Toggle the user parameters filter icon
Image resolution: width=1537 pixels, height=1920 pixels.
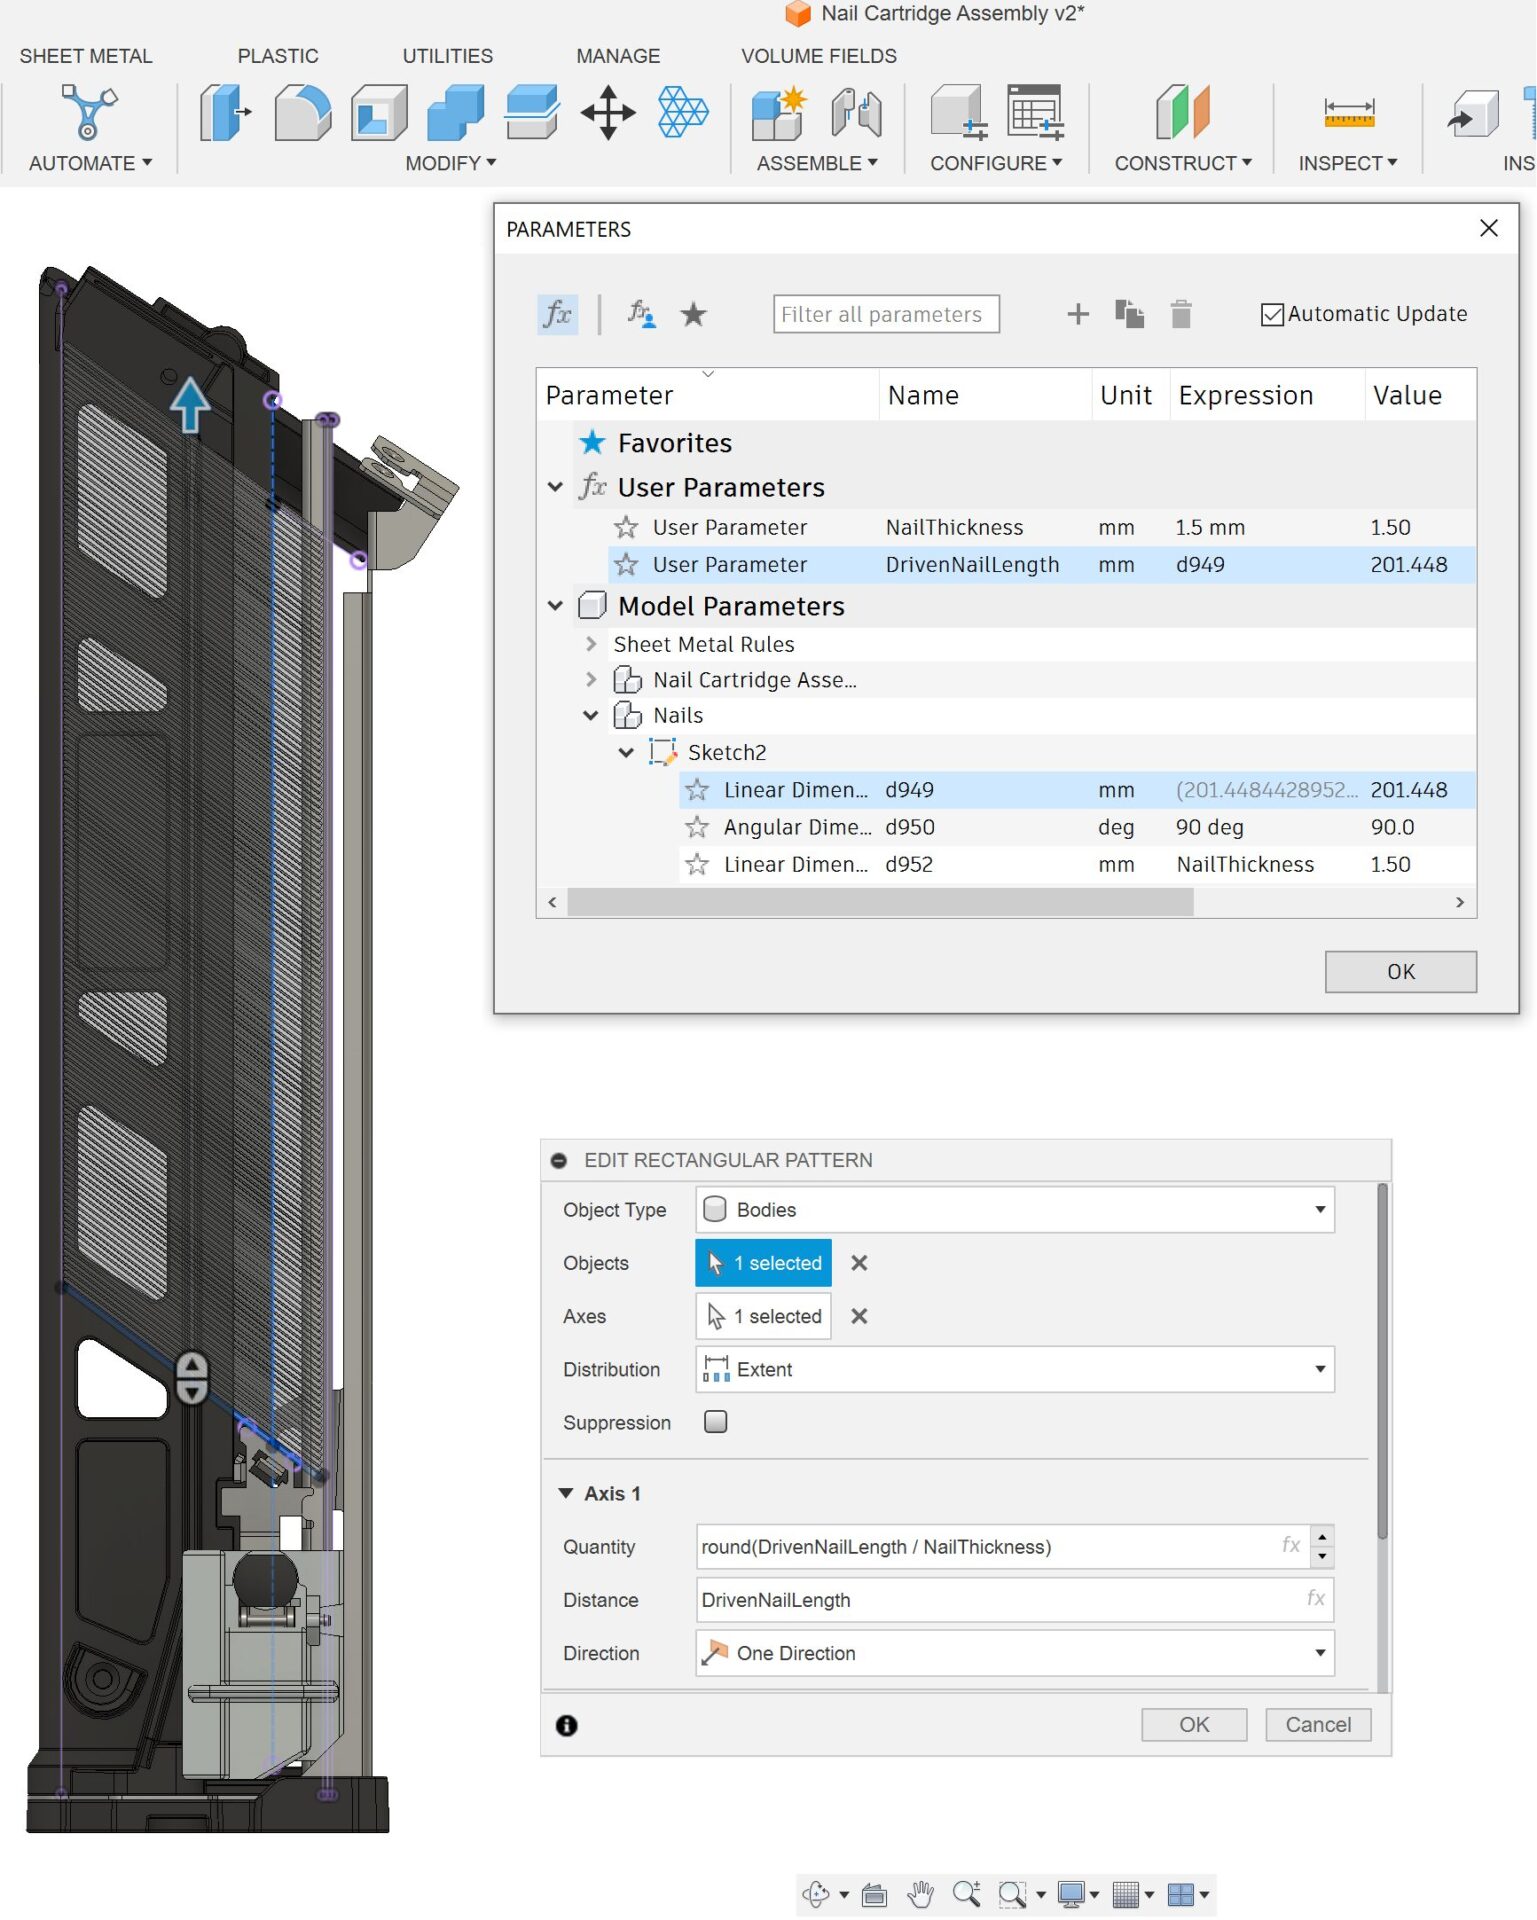pos(641,314)
